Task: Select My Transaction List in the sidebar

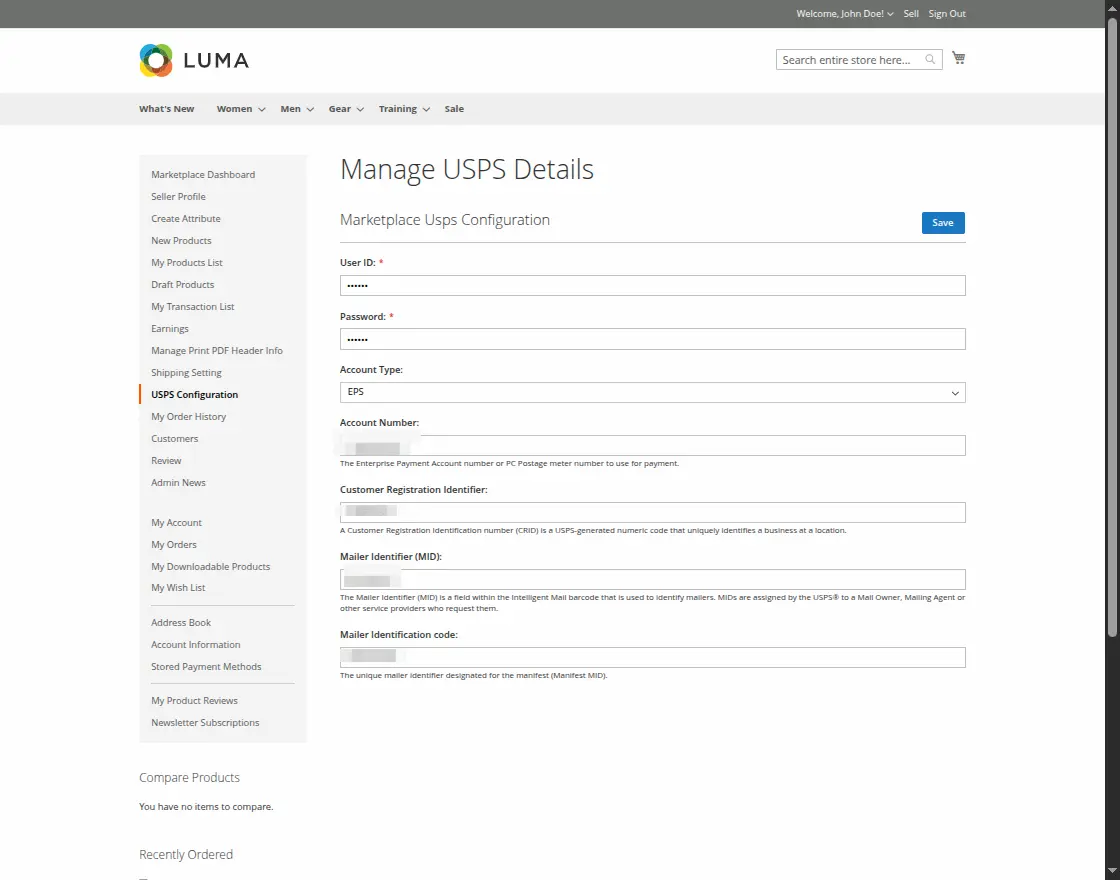Action: 192,306
